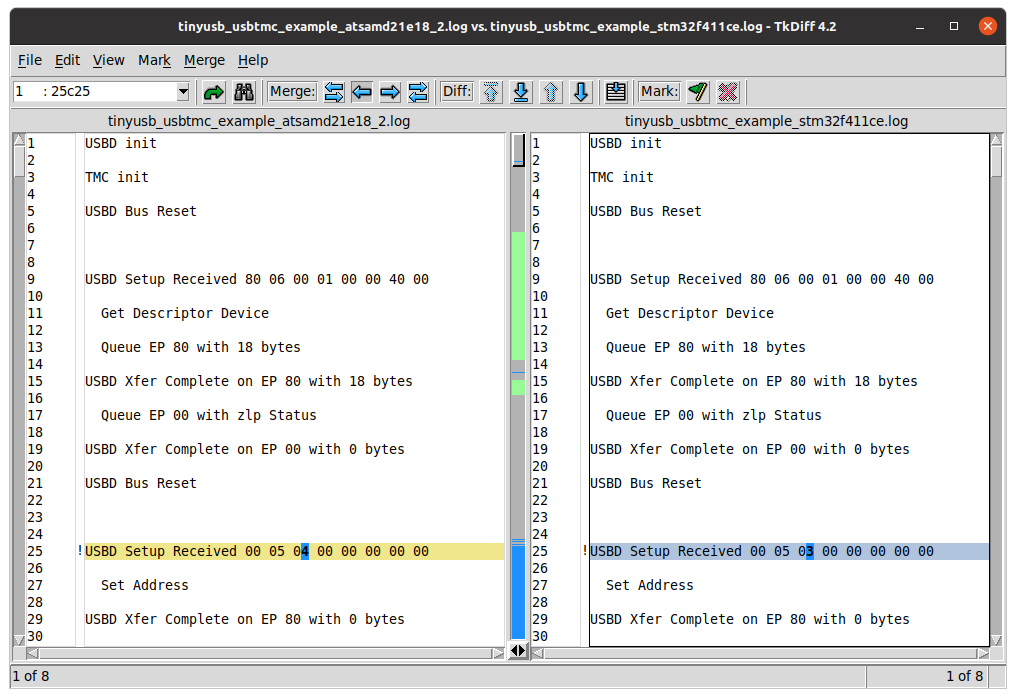
Task: Click highlighted left line 25 Setup Received
Action: [294, 552]
